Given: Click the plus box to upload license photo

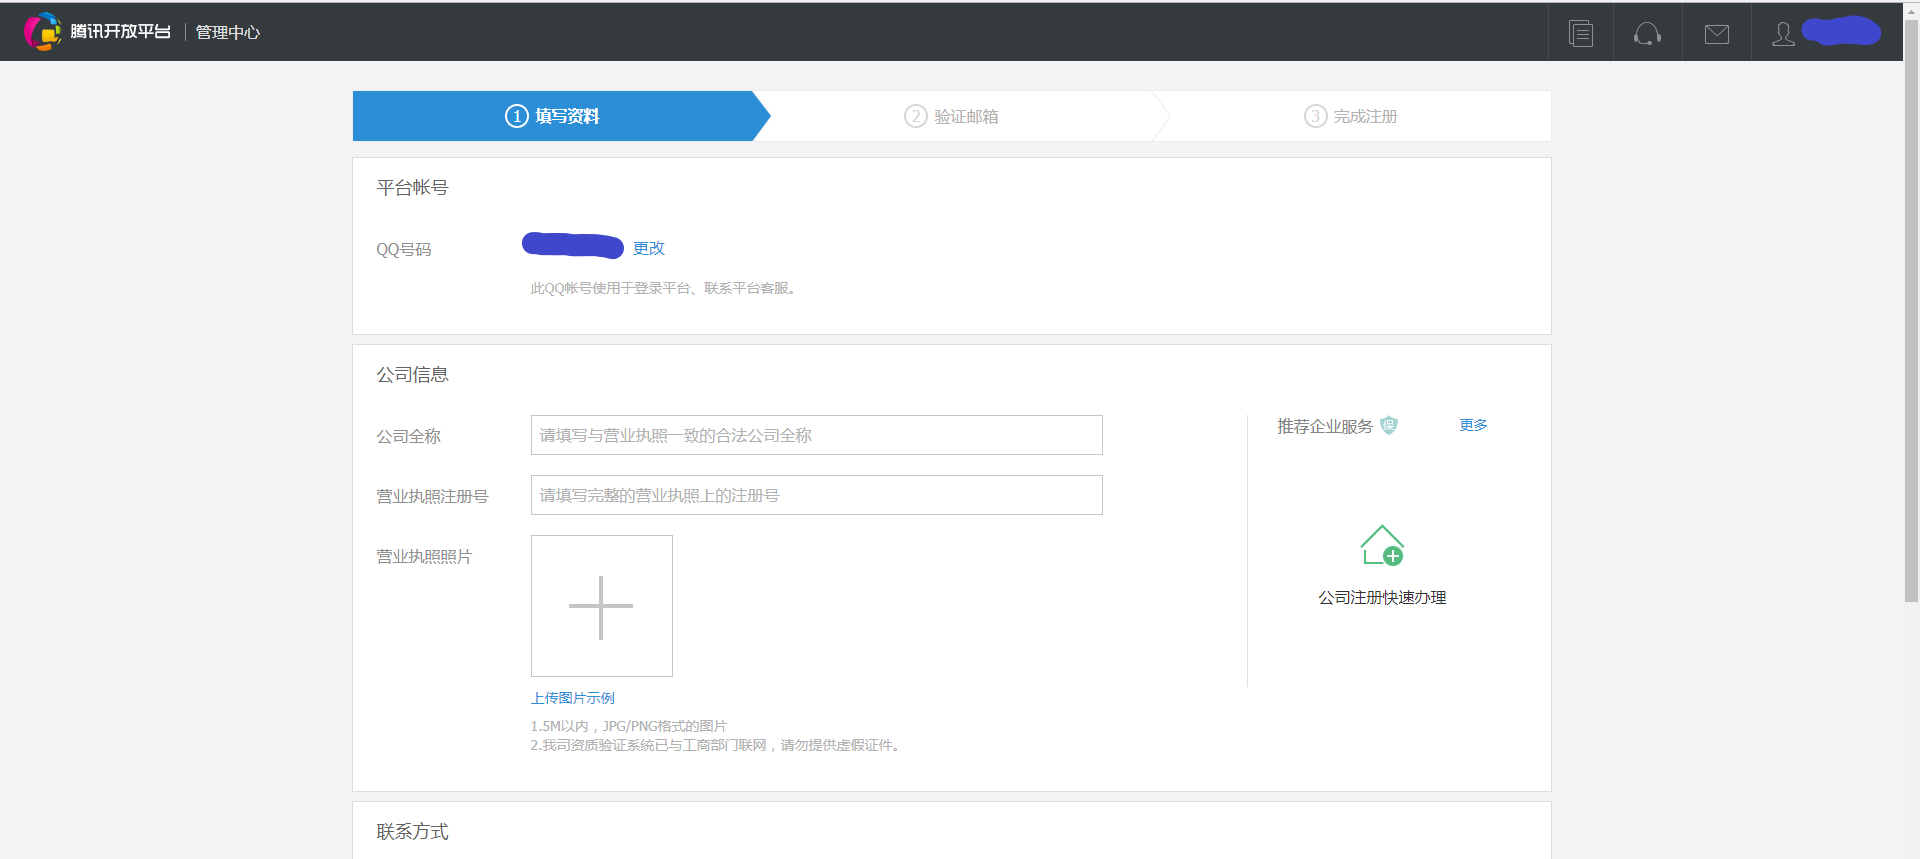Looking at the screenshot, I should pyautogui.click(x=602, y=606).
